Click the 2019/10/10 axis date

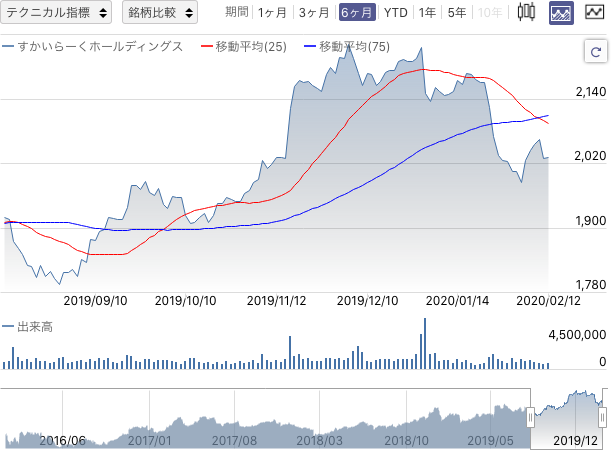(185, 301)
